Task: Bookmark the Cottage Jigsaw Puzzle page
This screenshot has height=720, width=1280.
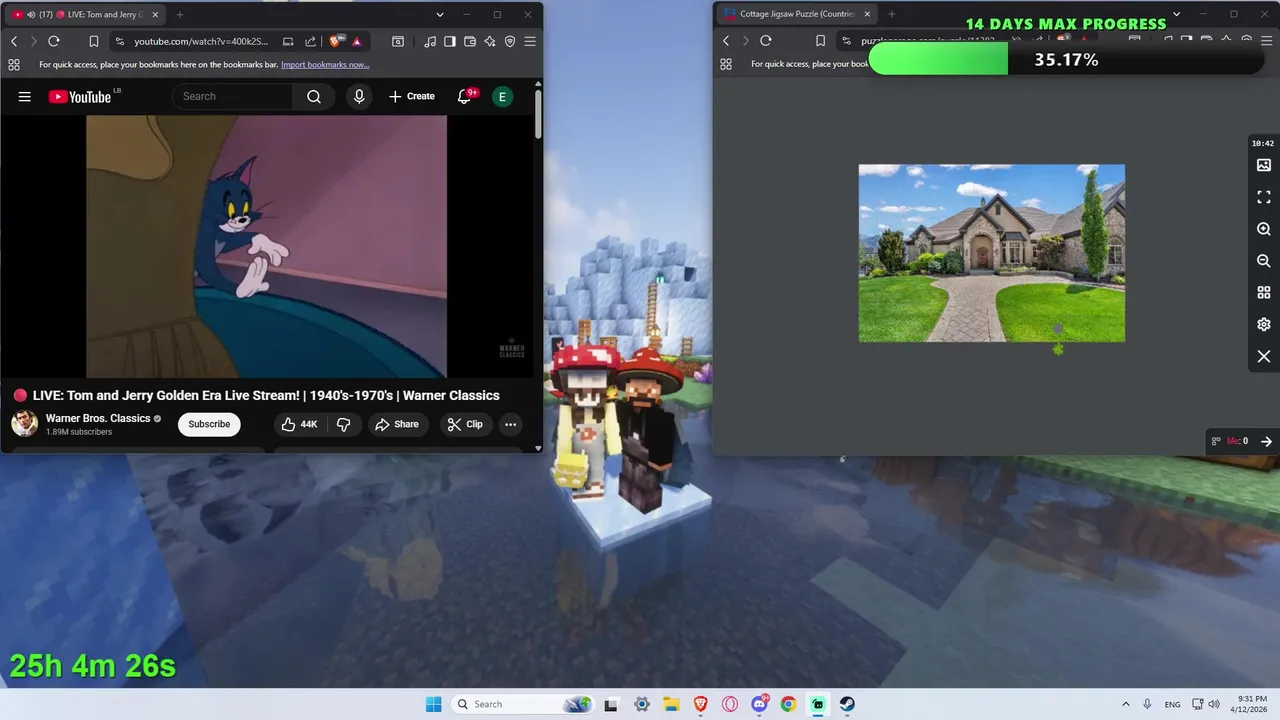Action: pyautogui.click(x=820, y=41)
